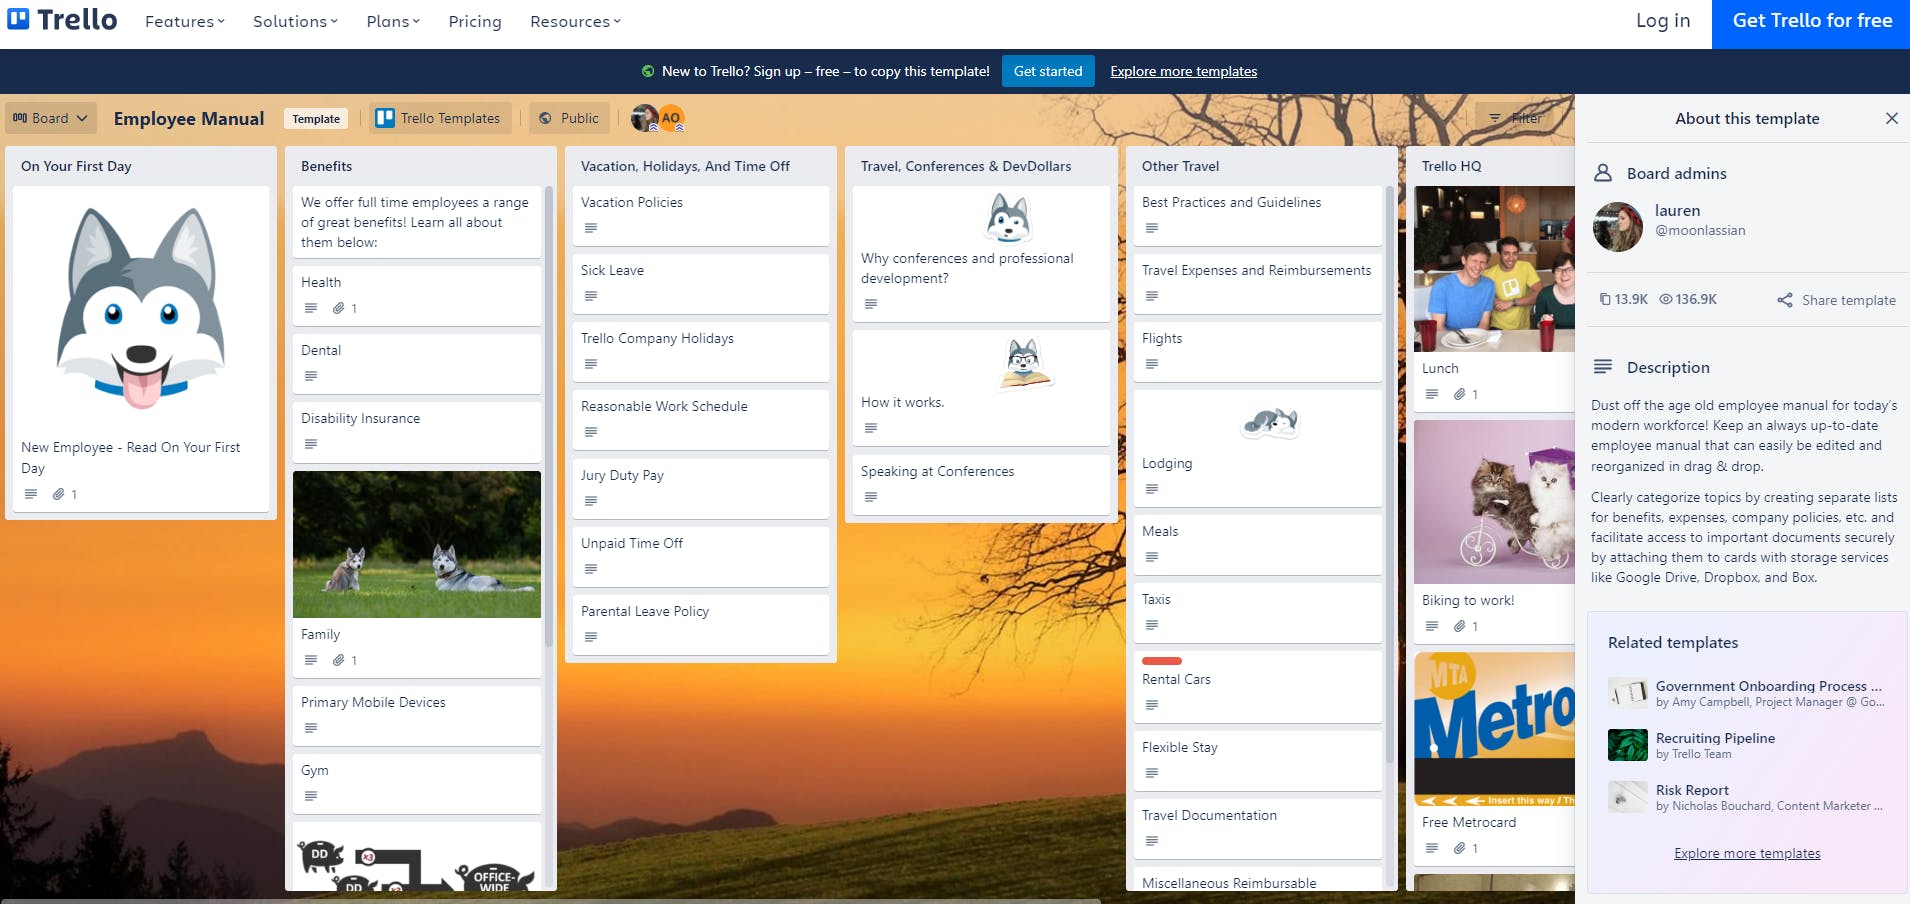Click the first board member avatar photo
Image resolution: width=1910 pixels, height=904 pixels.
645,118
